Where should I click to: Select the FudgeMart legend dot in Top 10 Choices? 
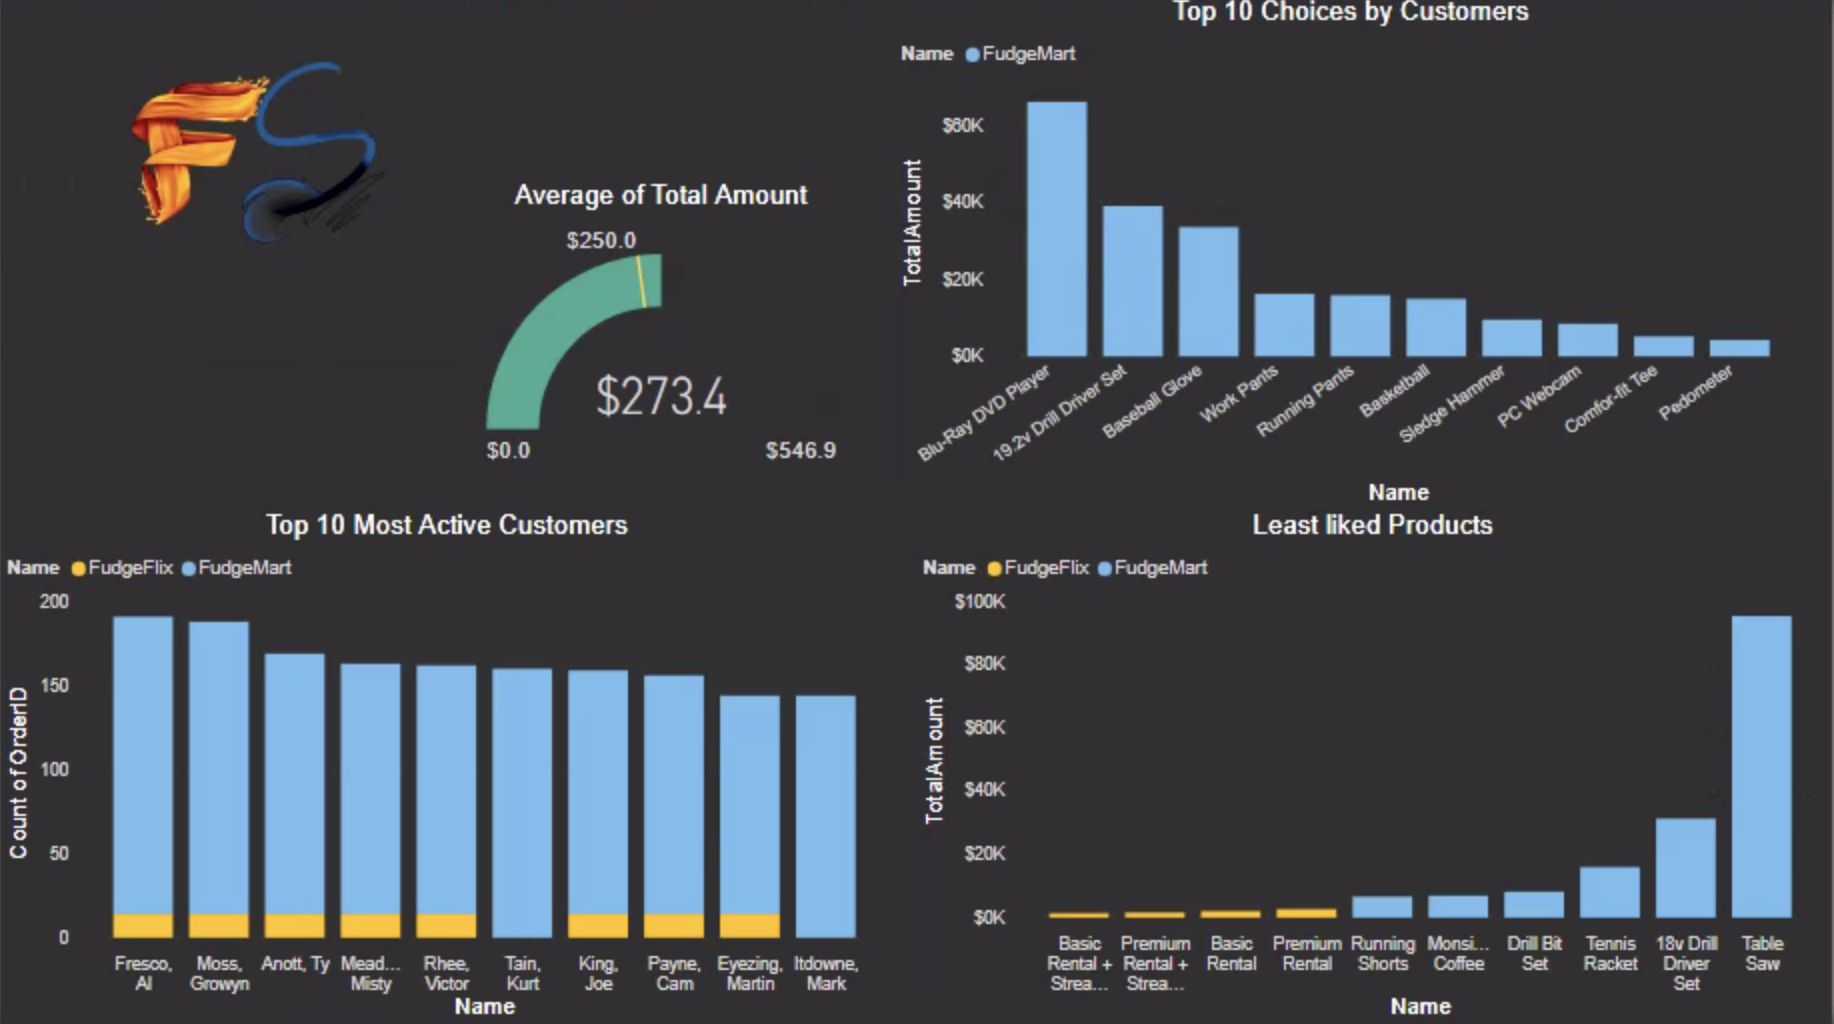[972, 54]
